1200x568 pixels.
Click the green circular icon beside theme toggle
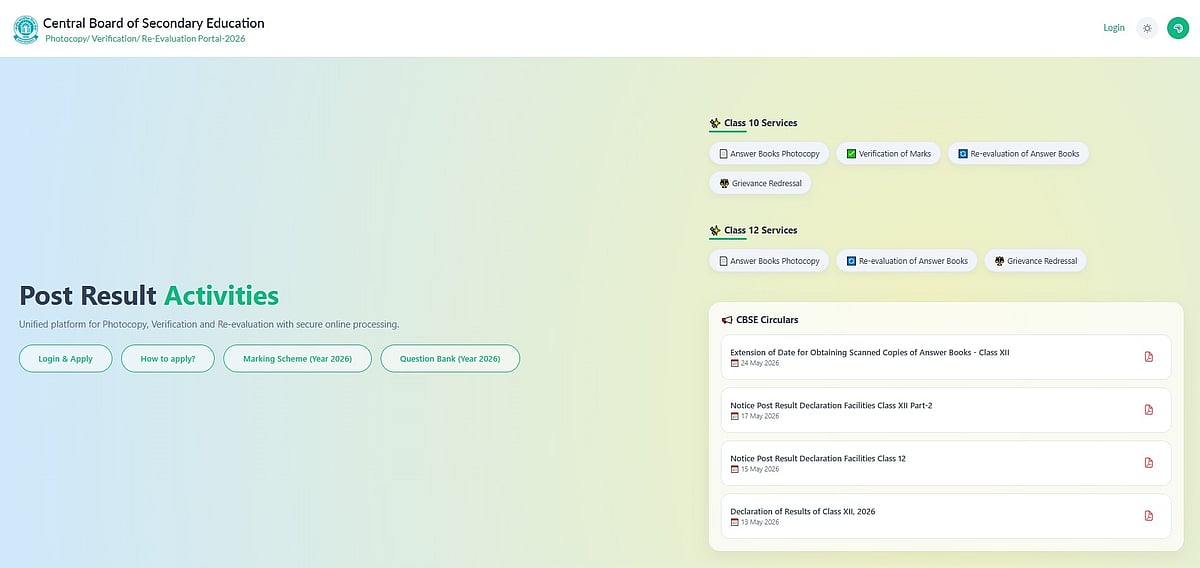1177,28
